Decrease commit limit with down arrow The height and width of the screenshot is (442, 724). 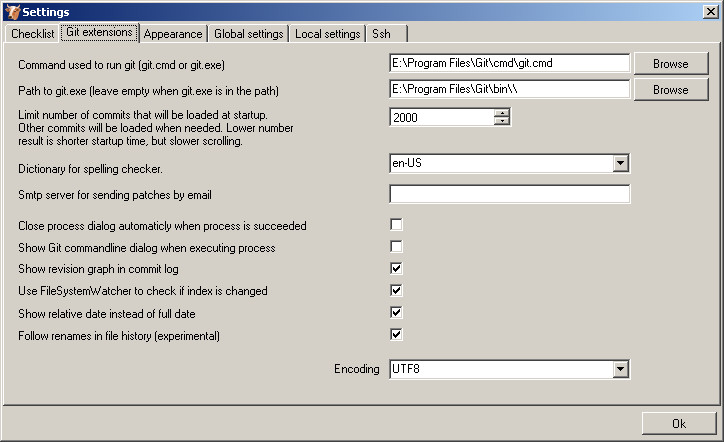click(502, 121)
